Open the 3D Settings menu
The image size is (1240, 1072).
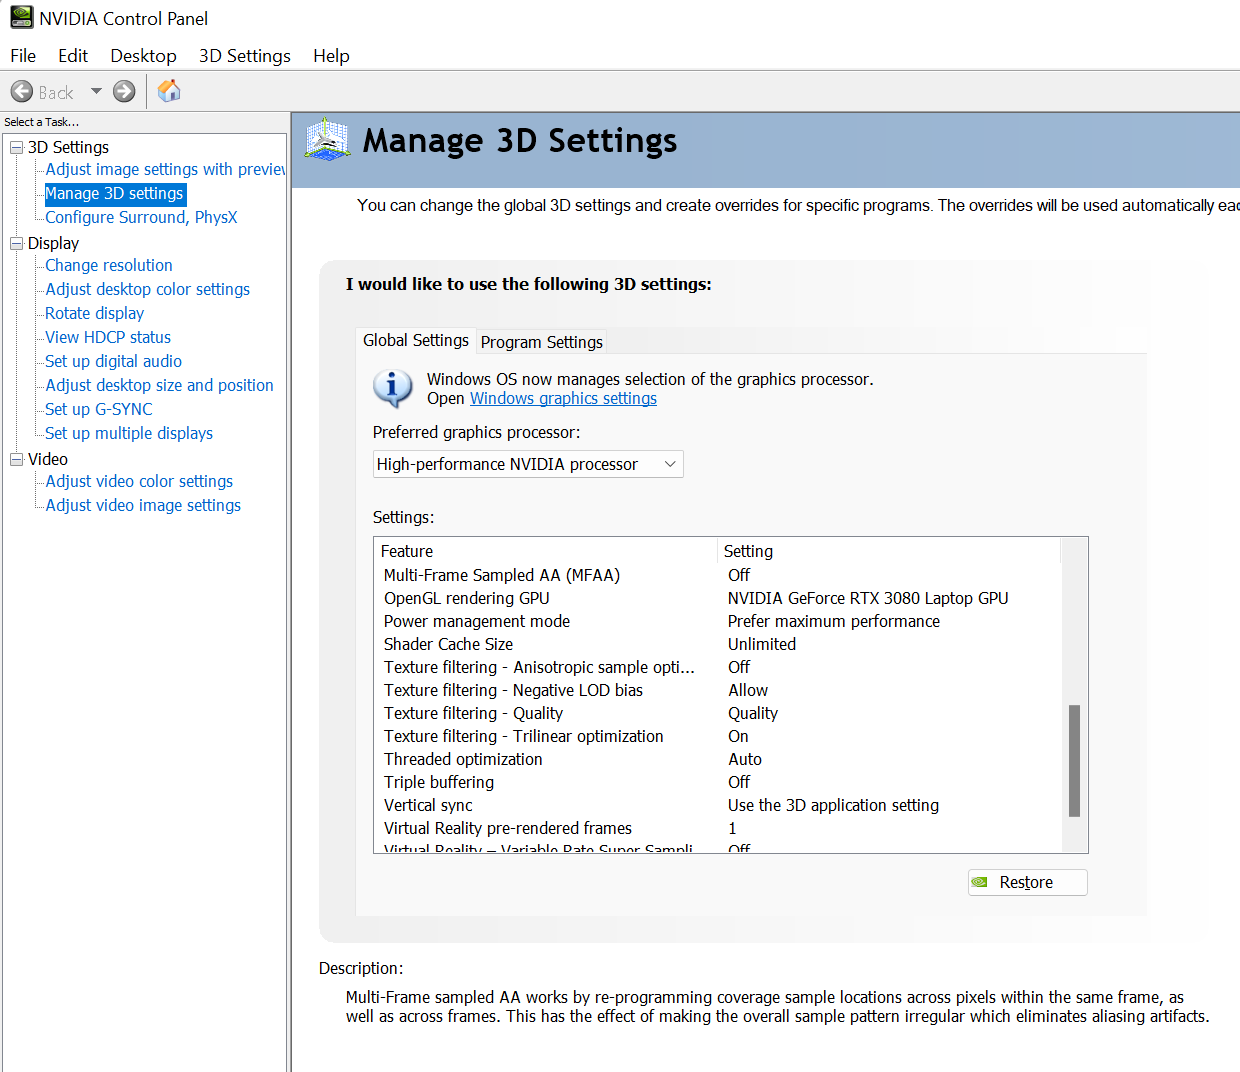pos(245,56)
